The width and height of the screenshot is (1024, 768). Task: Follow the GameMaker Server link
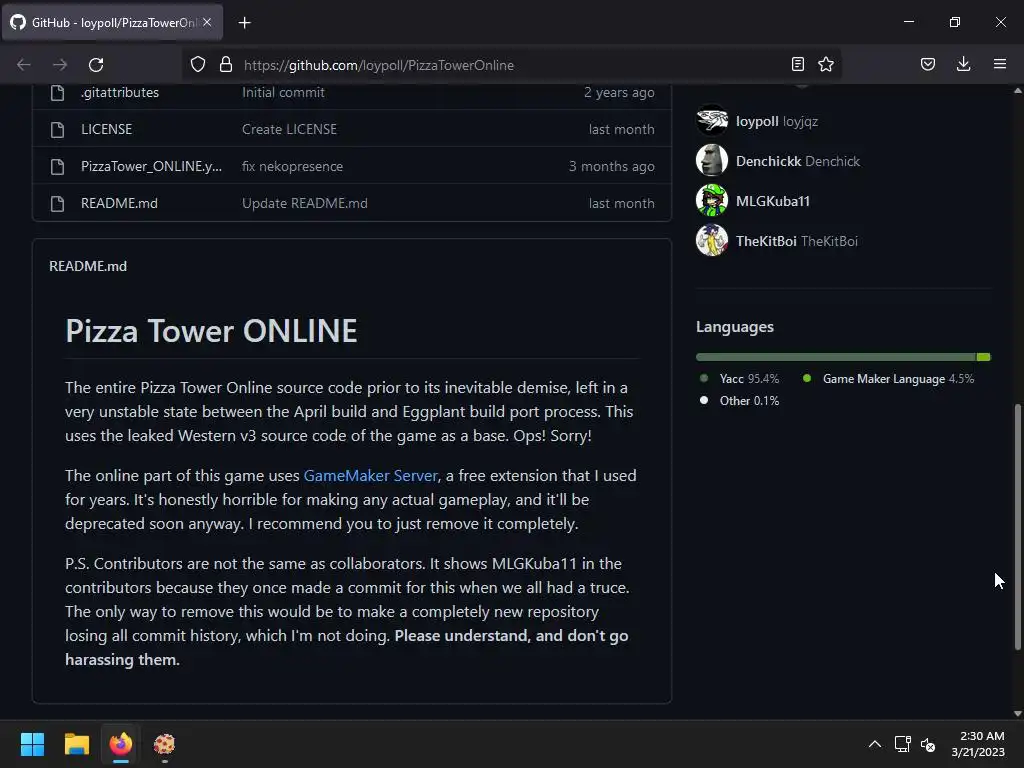click(370, 475)
